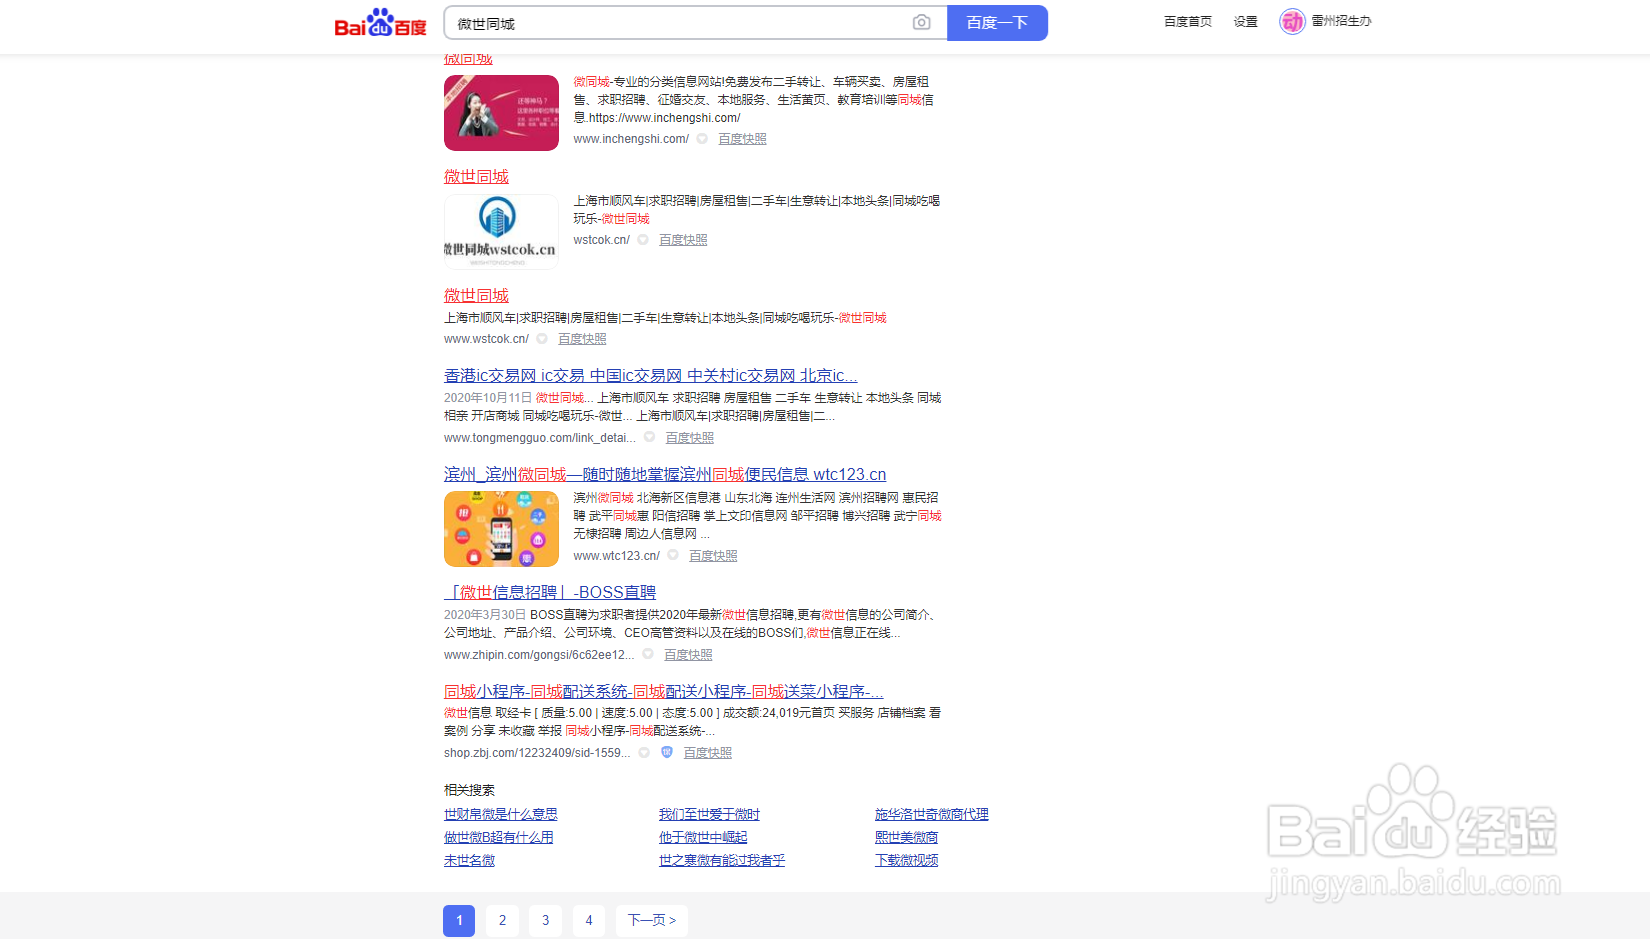Screen dimensions: 1650x939
Task: Go to results page 4
Action: (x=589, y=920)
